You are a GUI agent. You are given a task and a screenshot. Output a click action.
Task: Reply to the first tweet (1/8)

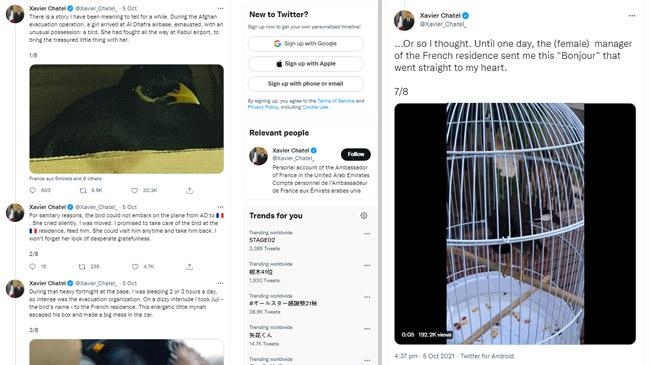[33, 190]
